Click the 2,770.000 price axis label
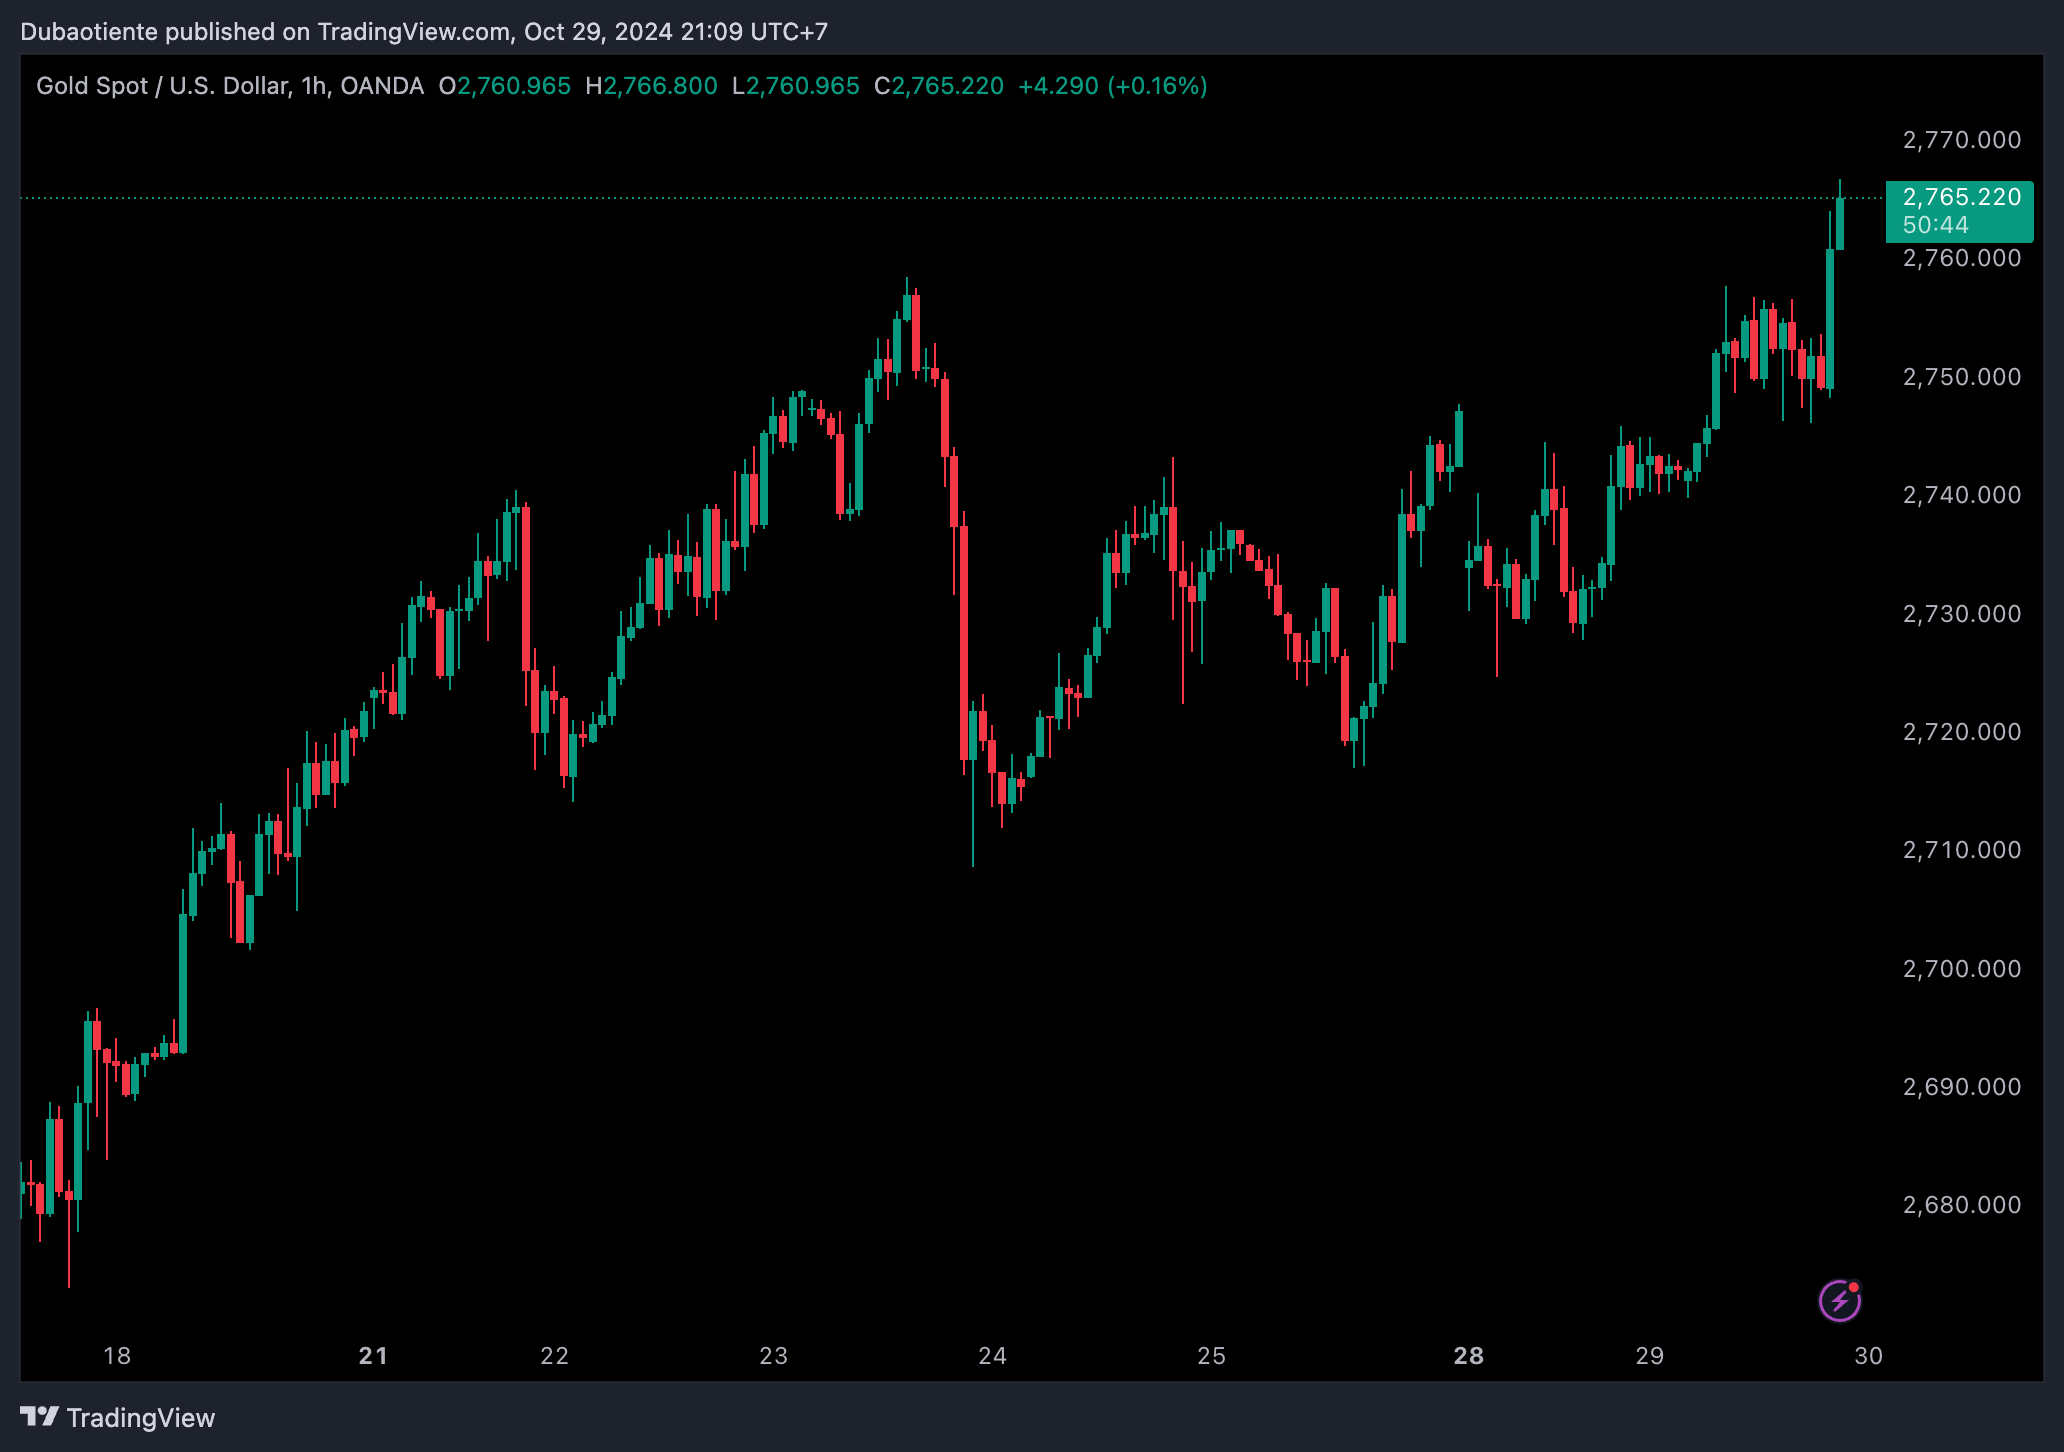2064x1452 pixels. [1961, 140]
